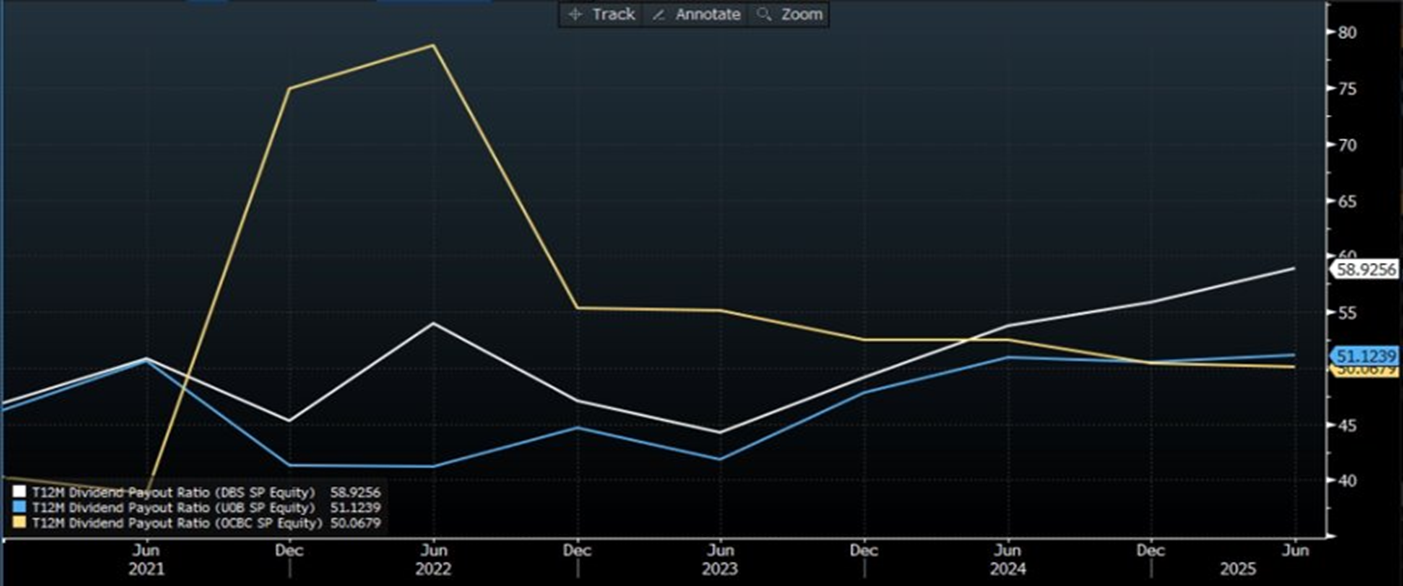Enable Track mode via its text label

(x=612, y=14)
